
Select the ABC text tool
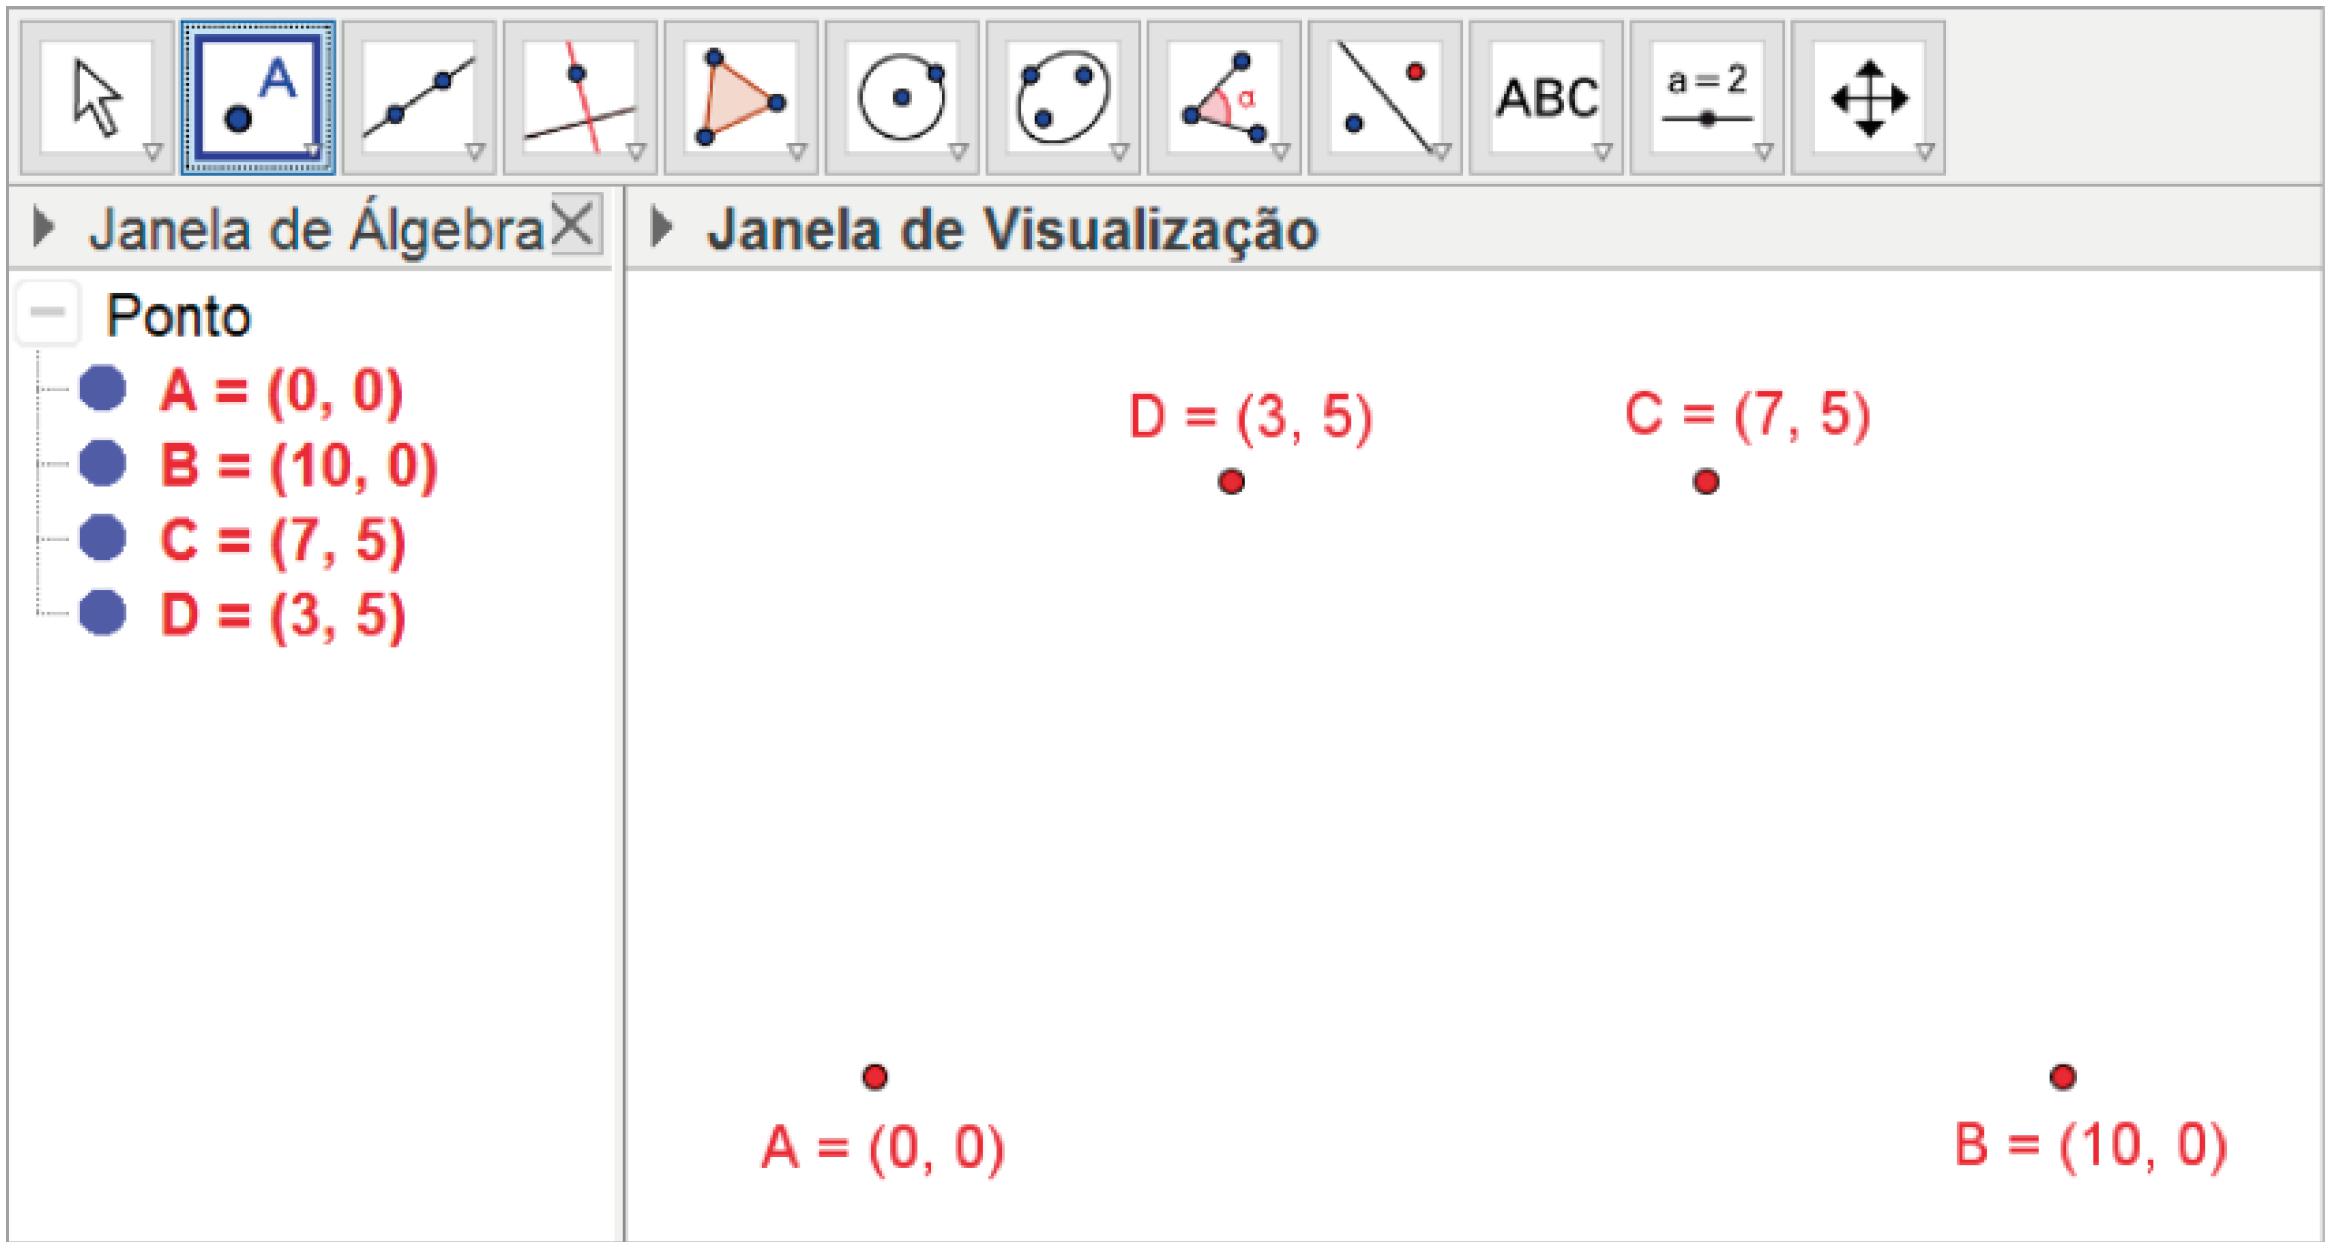point(1546,98)
